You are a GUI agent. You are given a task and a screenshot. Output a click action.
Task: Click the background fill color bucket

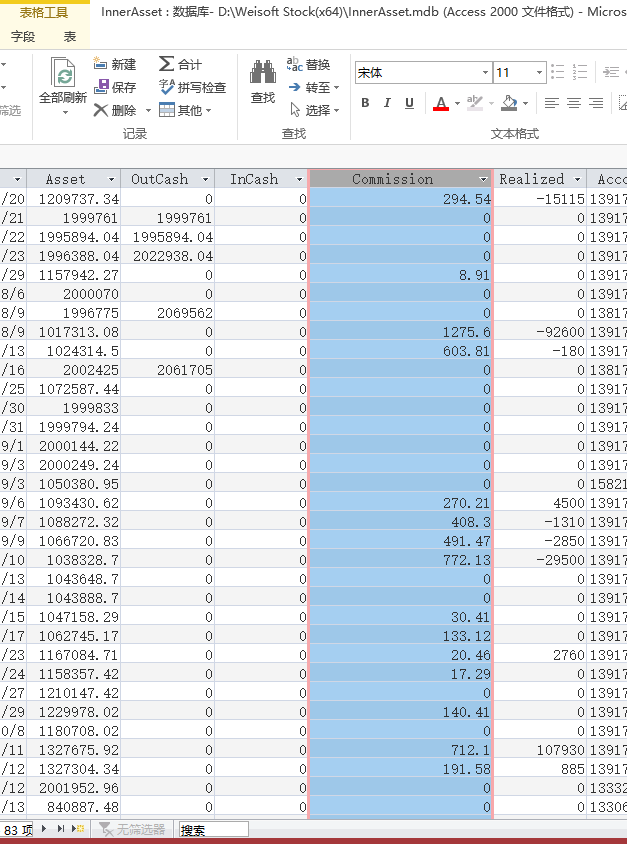coord(509,103)
